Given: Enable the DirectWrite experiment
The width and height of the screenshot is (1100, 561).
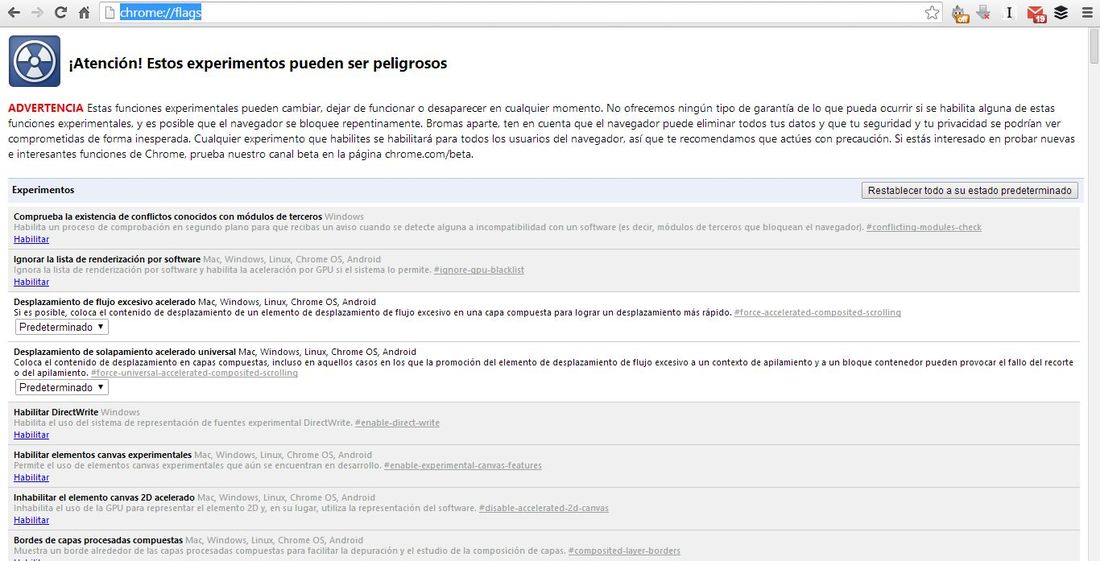Looking at the screenshot, I should tap(32, 435).
